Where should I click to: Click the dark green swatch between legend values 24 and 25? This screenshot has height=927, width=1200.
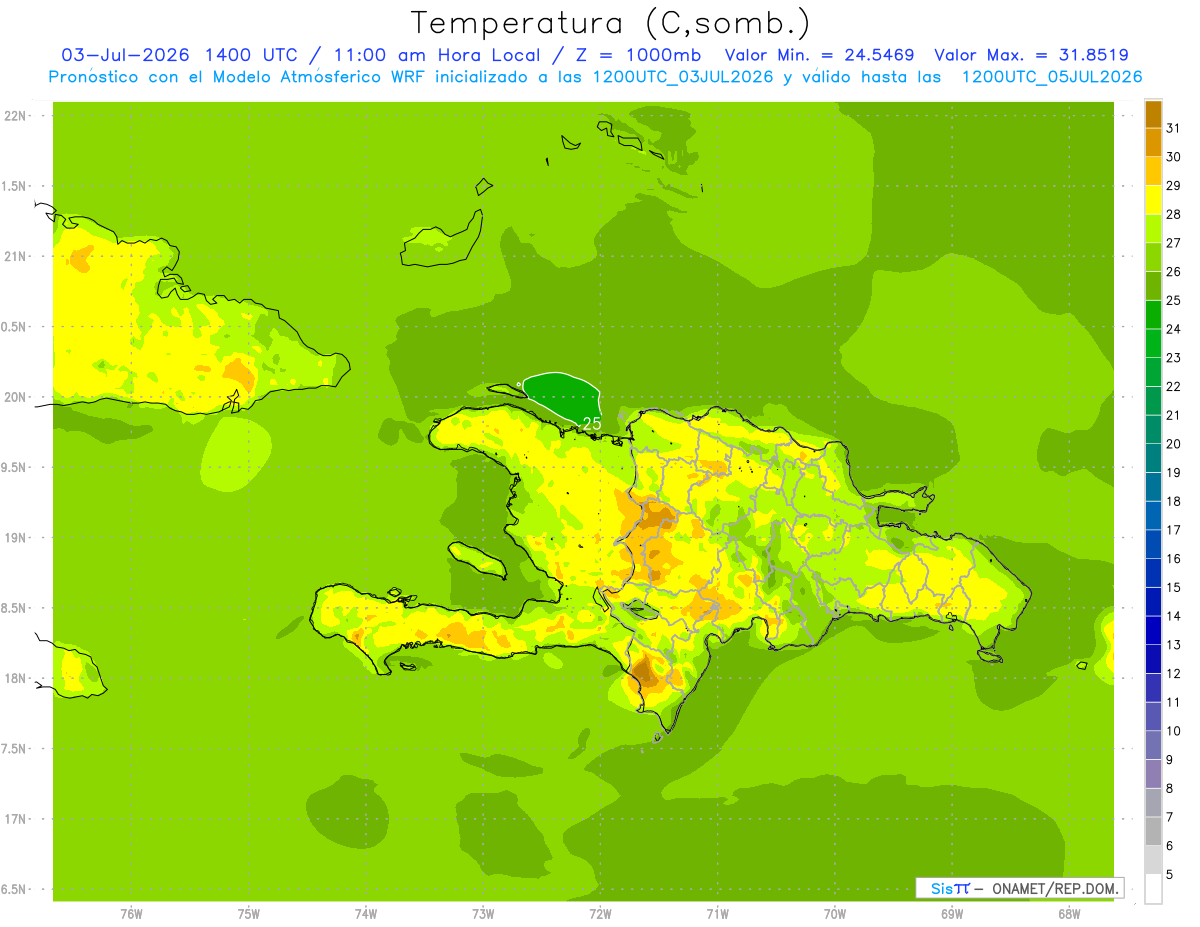tap(1153, 315)
